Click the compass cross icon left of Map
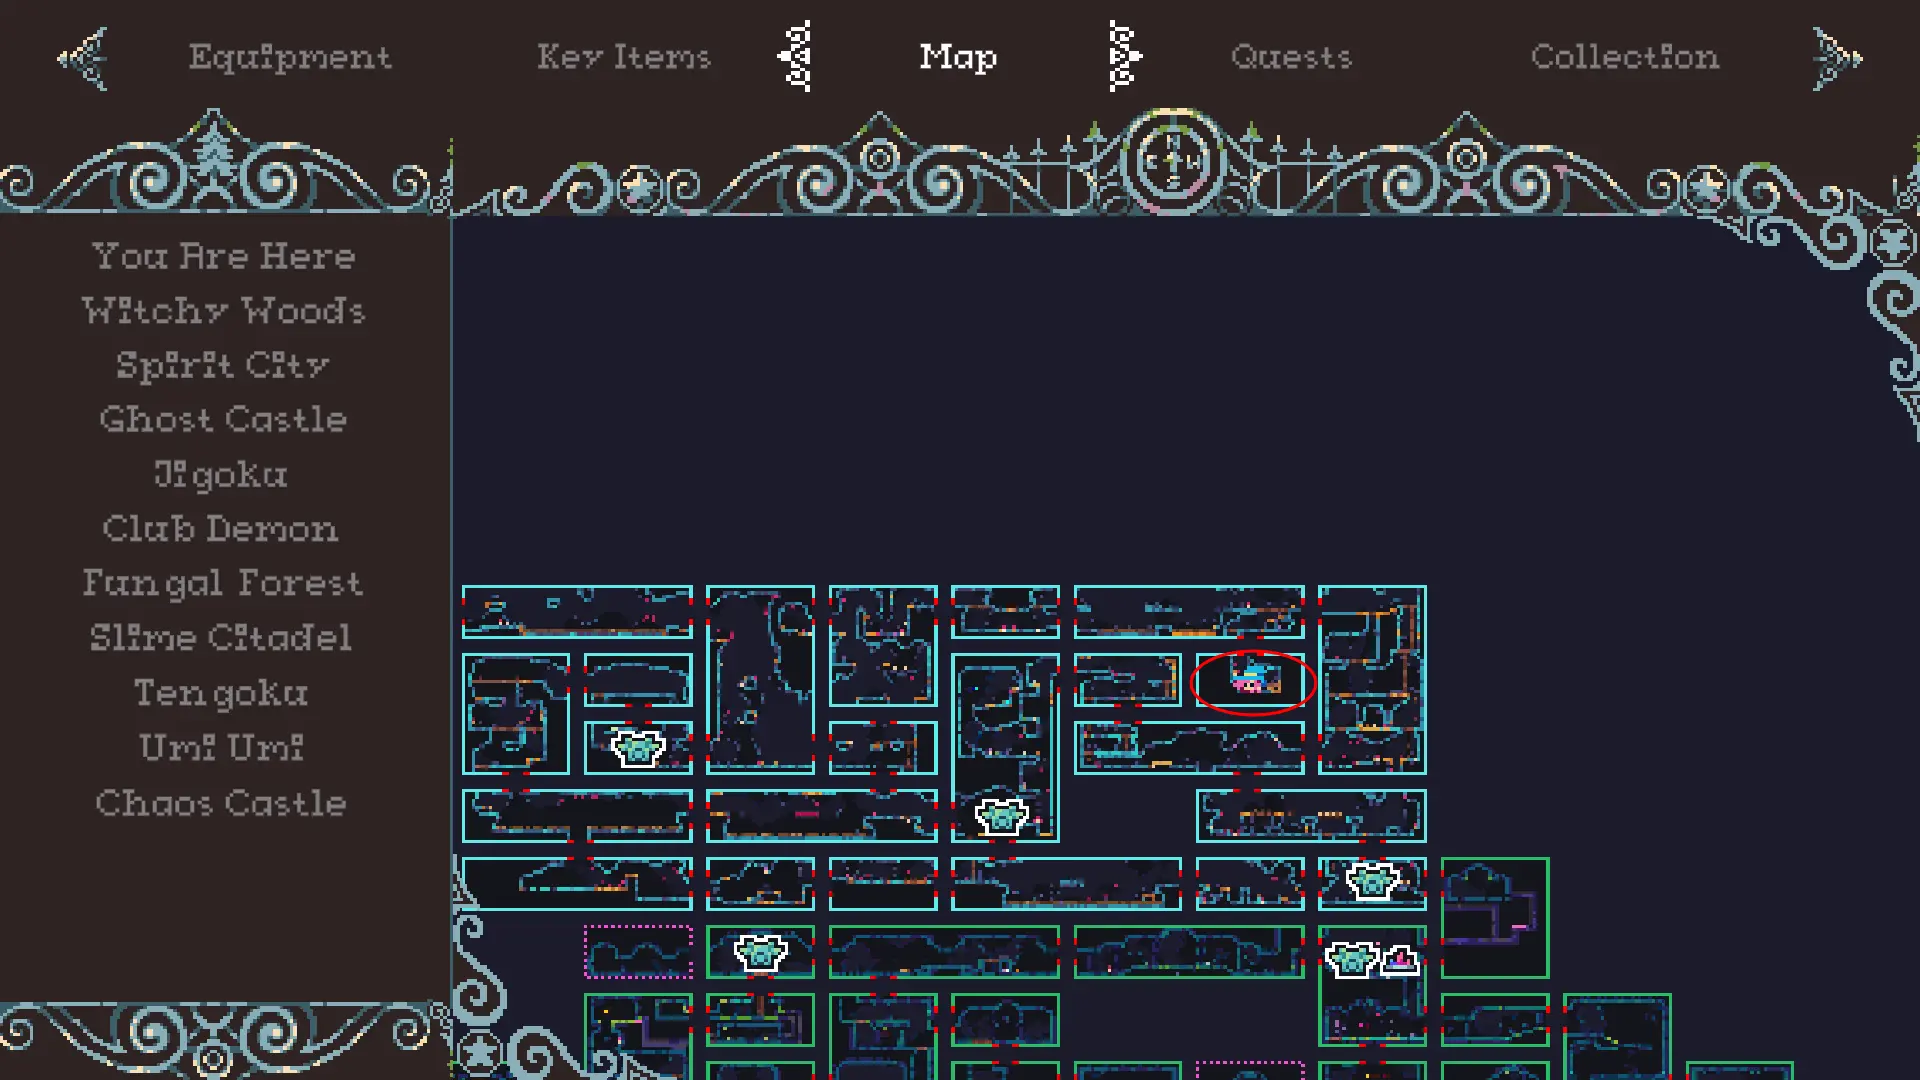 pos(793,55)
